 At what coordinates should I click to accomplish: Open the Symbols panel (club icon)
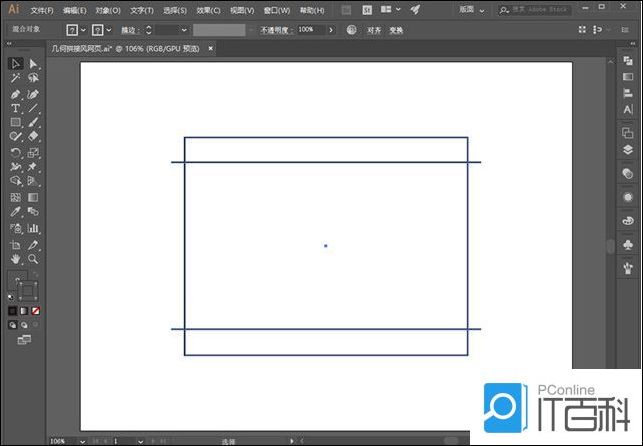point(628,243)
